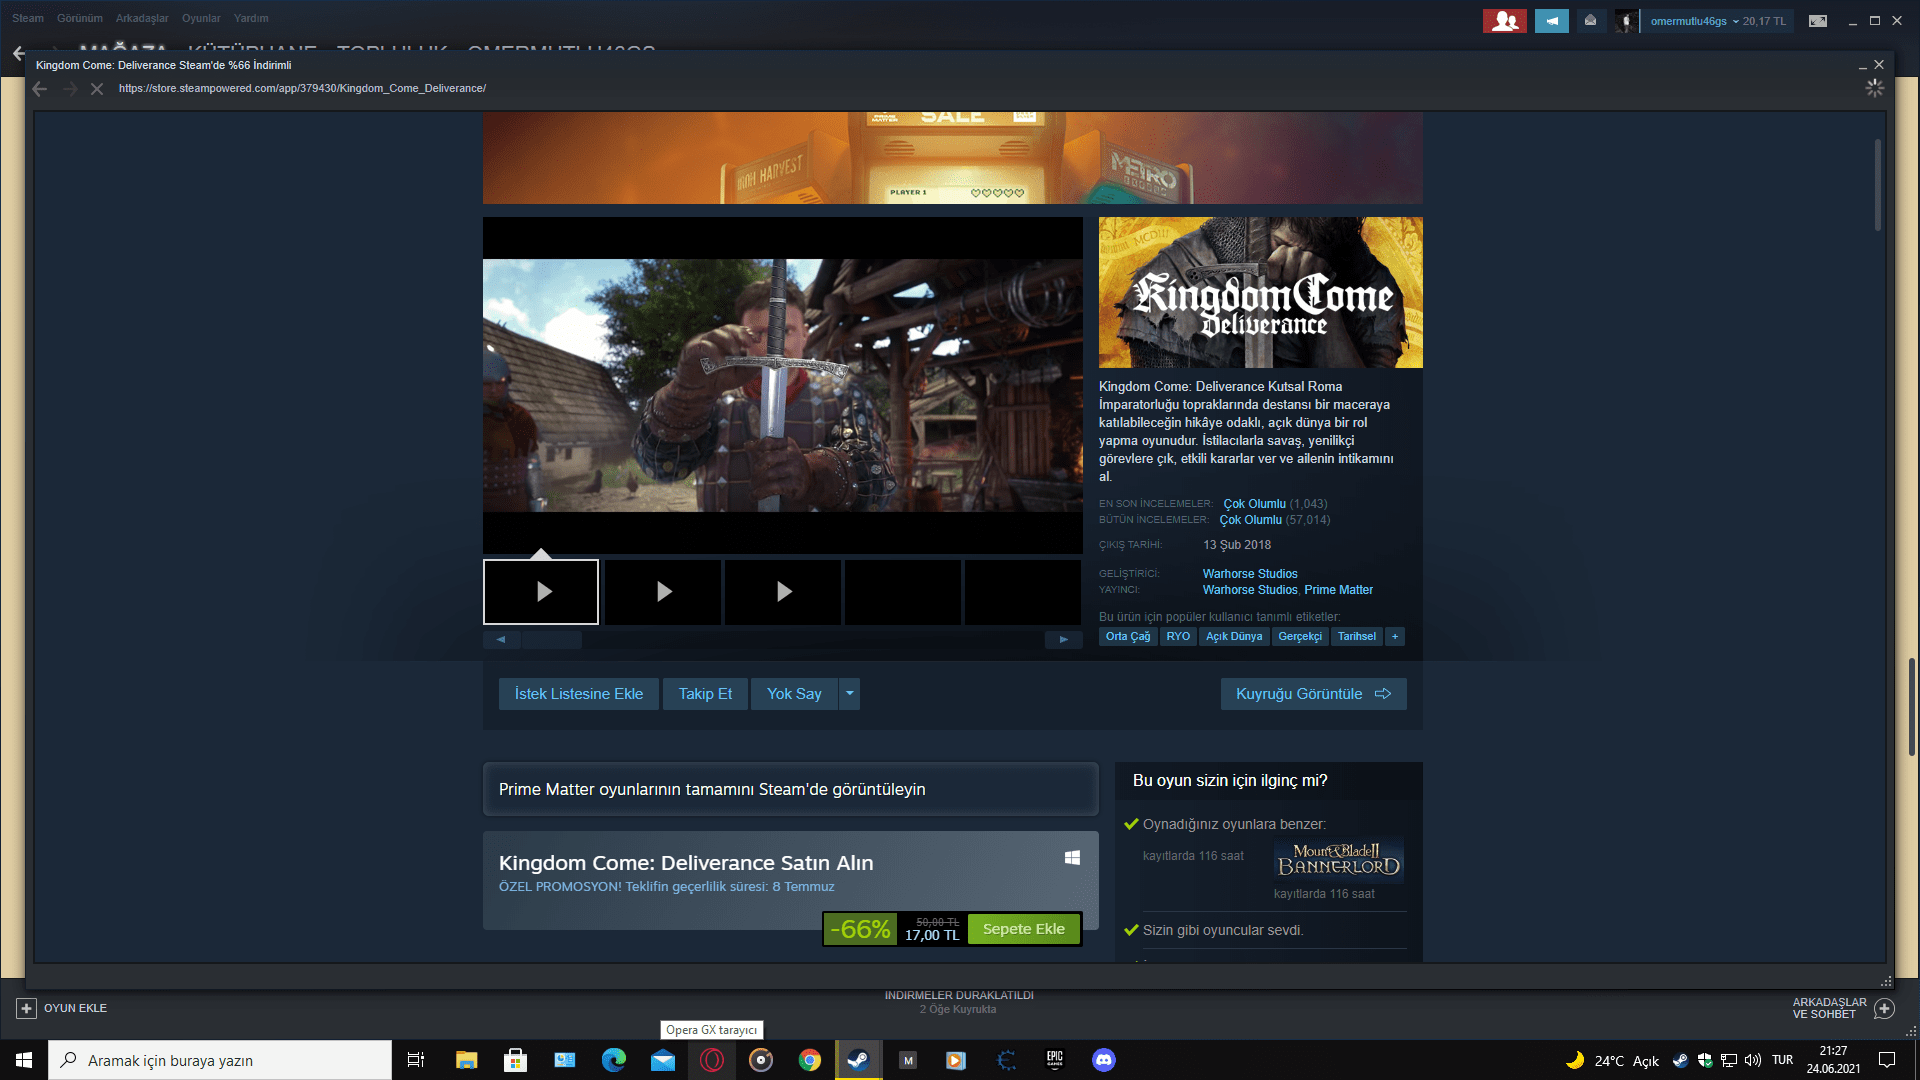Open Microsoft Store from the taskbar
1920x1080 pixels.
point(516,1060)
